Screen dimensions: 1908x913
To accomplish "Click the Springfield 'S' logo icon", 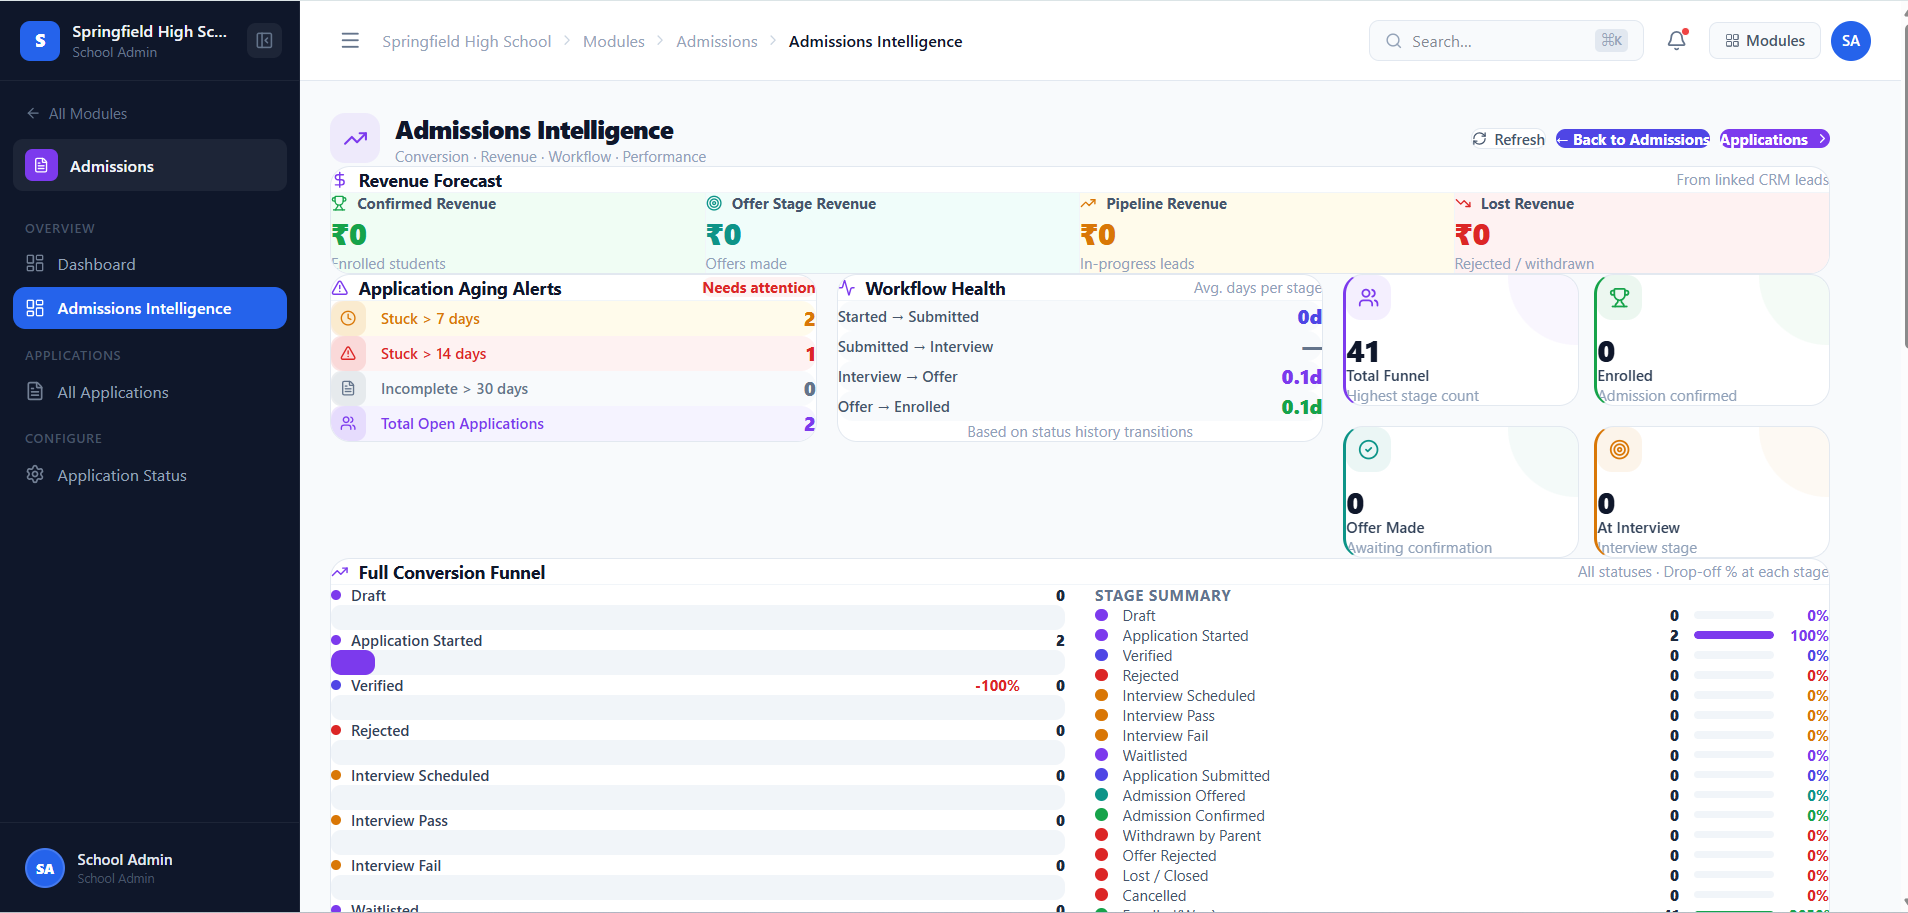I will tap(40, 41).
